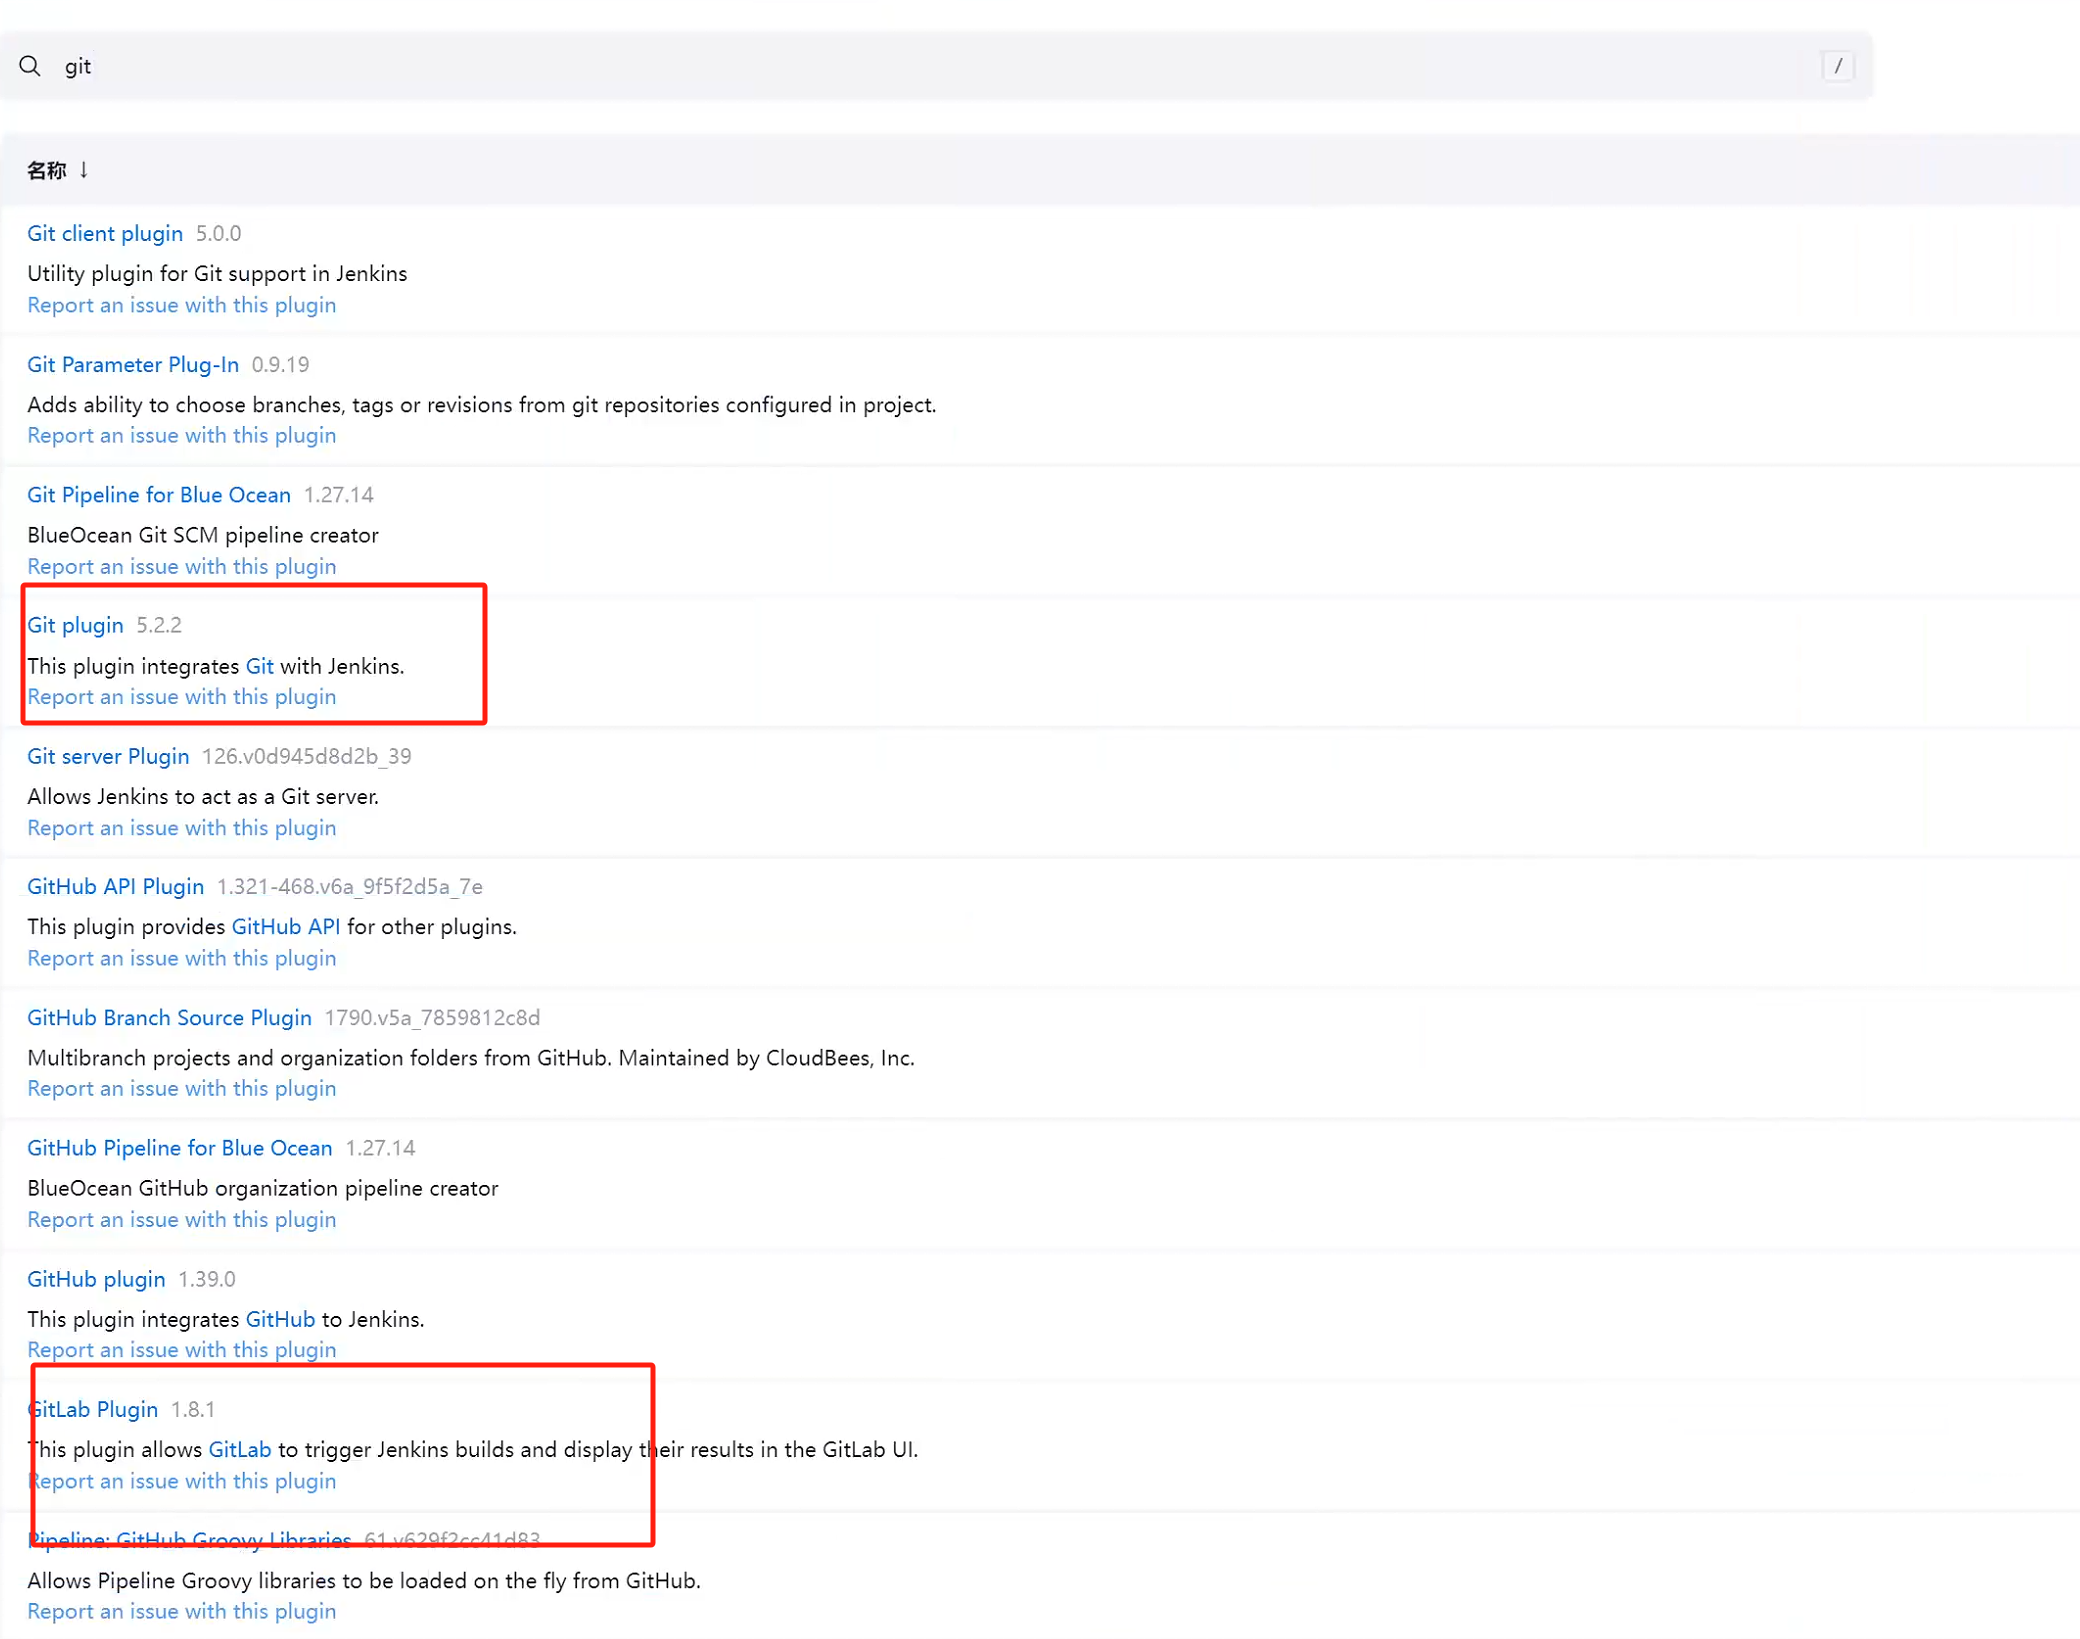
Task: Report issue for GitLab Plugin
Action: pyautogui.click(x=181, y=1481)
